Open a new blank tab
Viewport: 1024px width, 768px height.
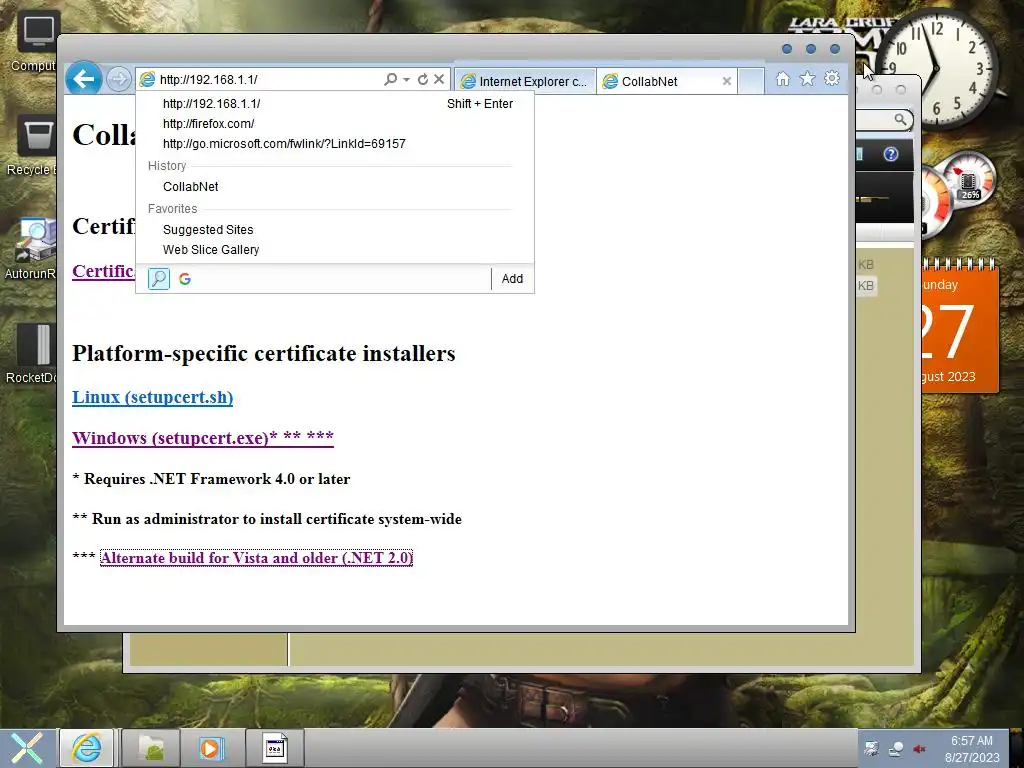point(751,81)
